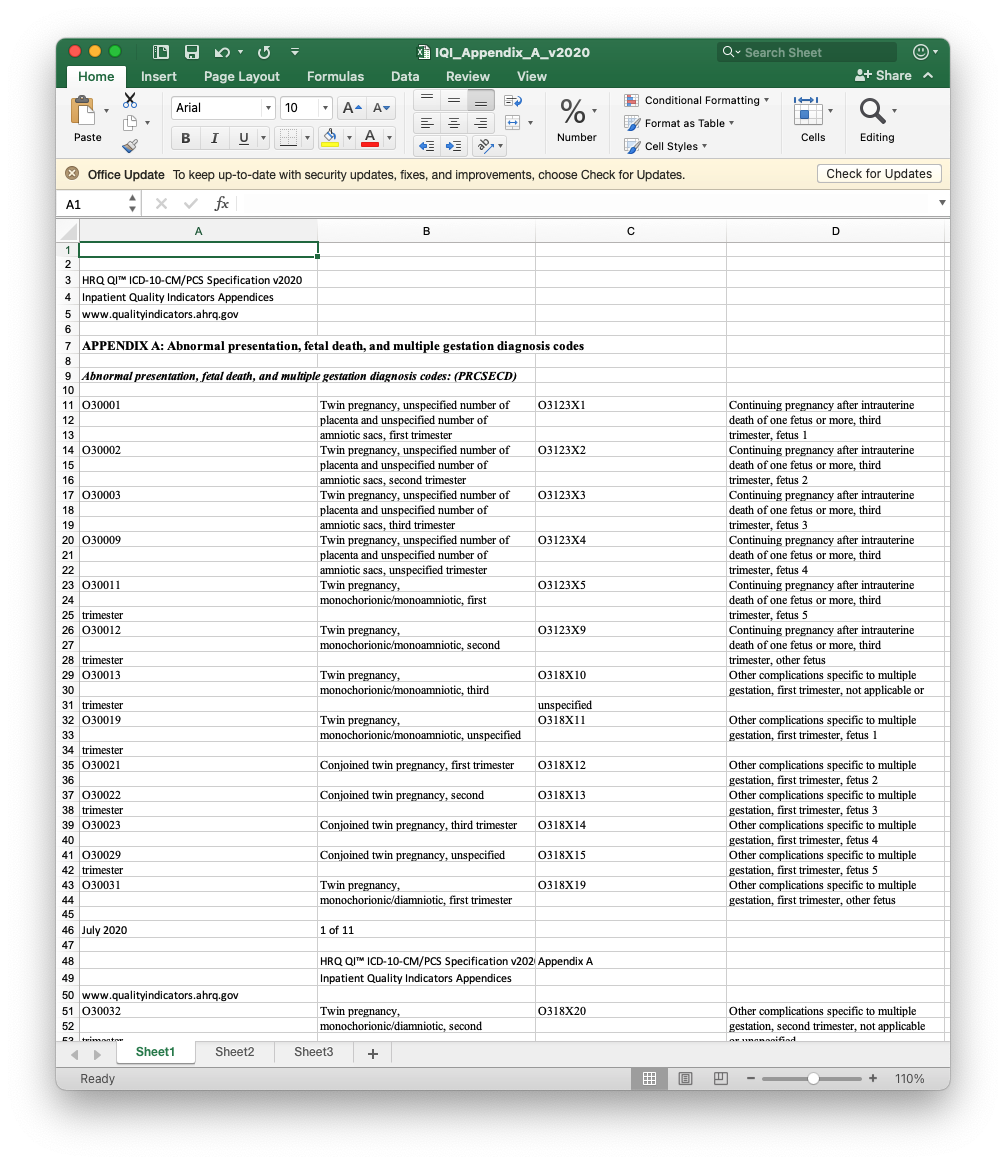Open the Formulas ribbon tab
1006x1164 pixels.
coord(335,76)
